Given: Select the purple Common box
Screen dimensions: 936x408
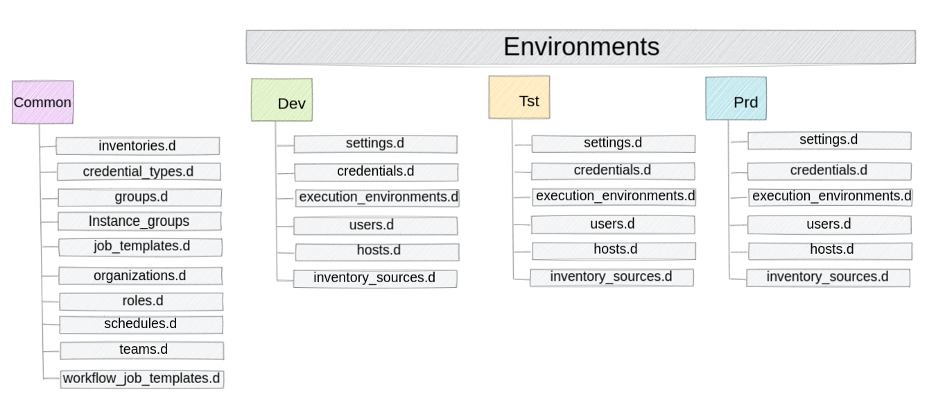Looking at the screenshot, I should pos(42,102).
